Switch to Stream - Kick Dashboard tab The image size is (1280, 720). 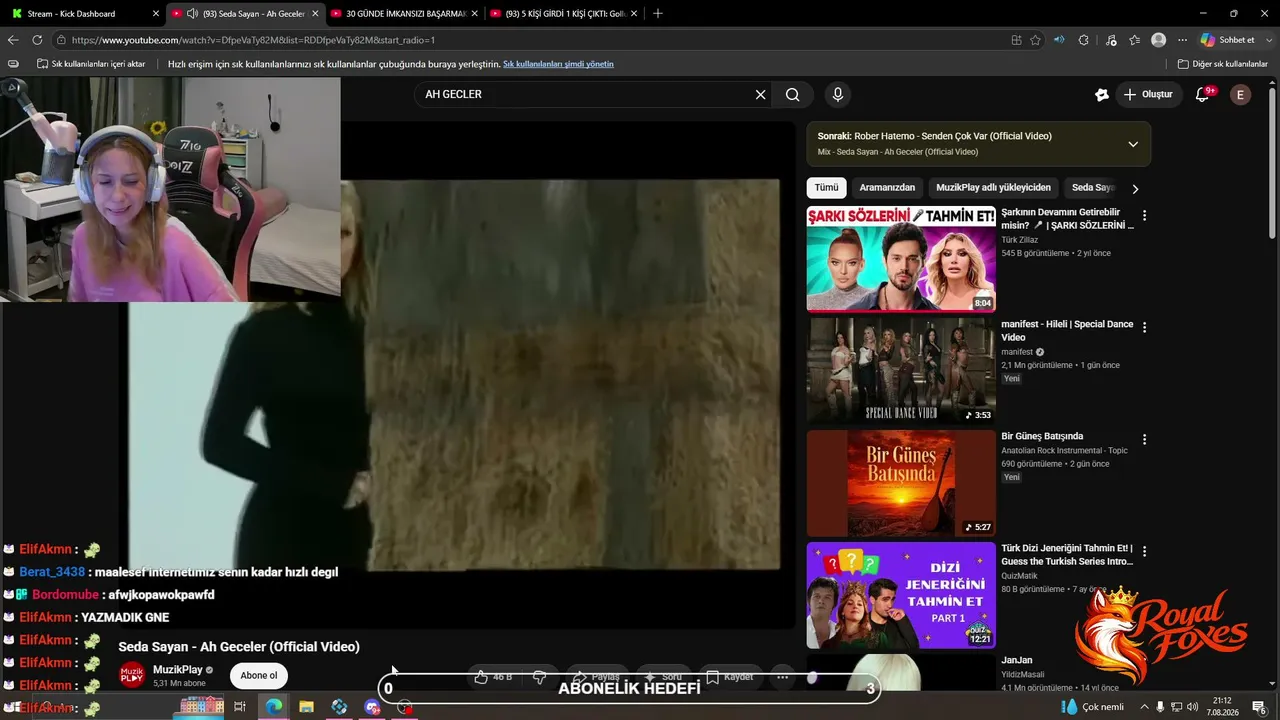click(85, 14)
